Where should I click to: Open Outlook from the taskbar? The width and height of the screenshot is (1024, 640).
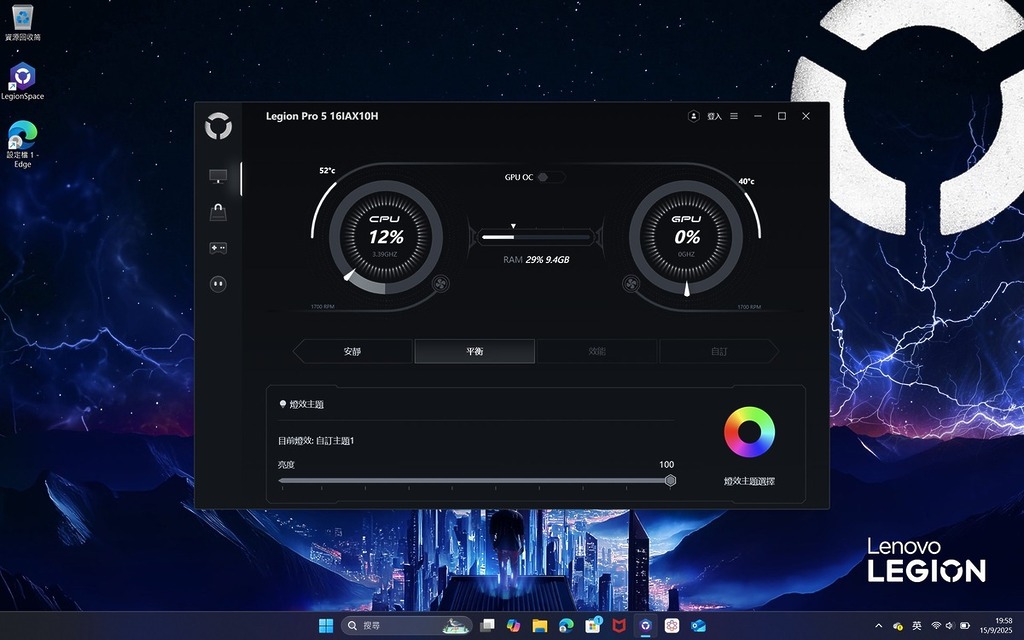coord(698,626)
